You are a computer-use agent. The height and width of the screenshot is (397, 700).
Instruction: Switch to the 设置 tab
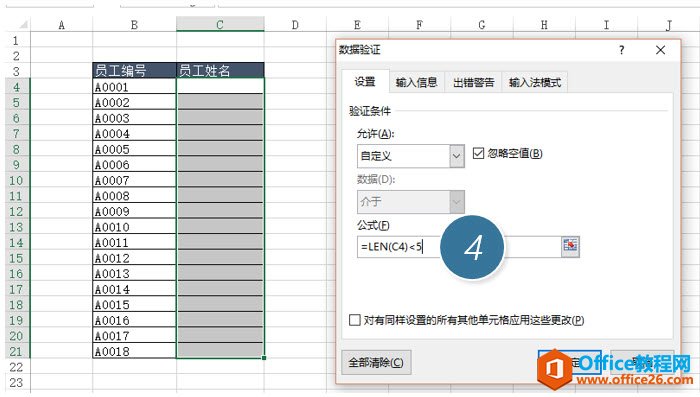tap(365, 82)
